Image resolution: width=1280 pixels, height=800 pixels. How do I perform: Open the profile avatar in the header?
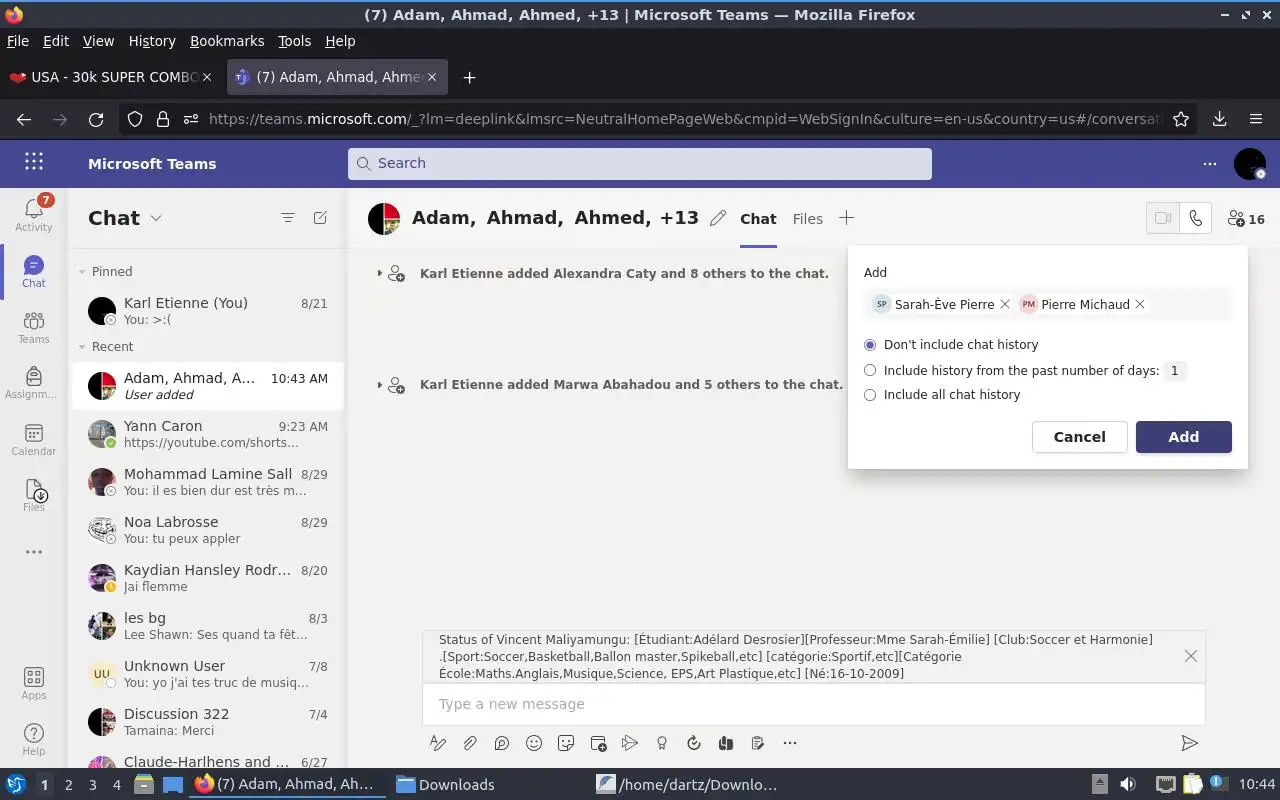1250,163
